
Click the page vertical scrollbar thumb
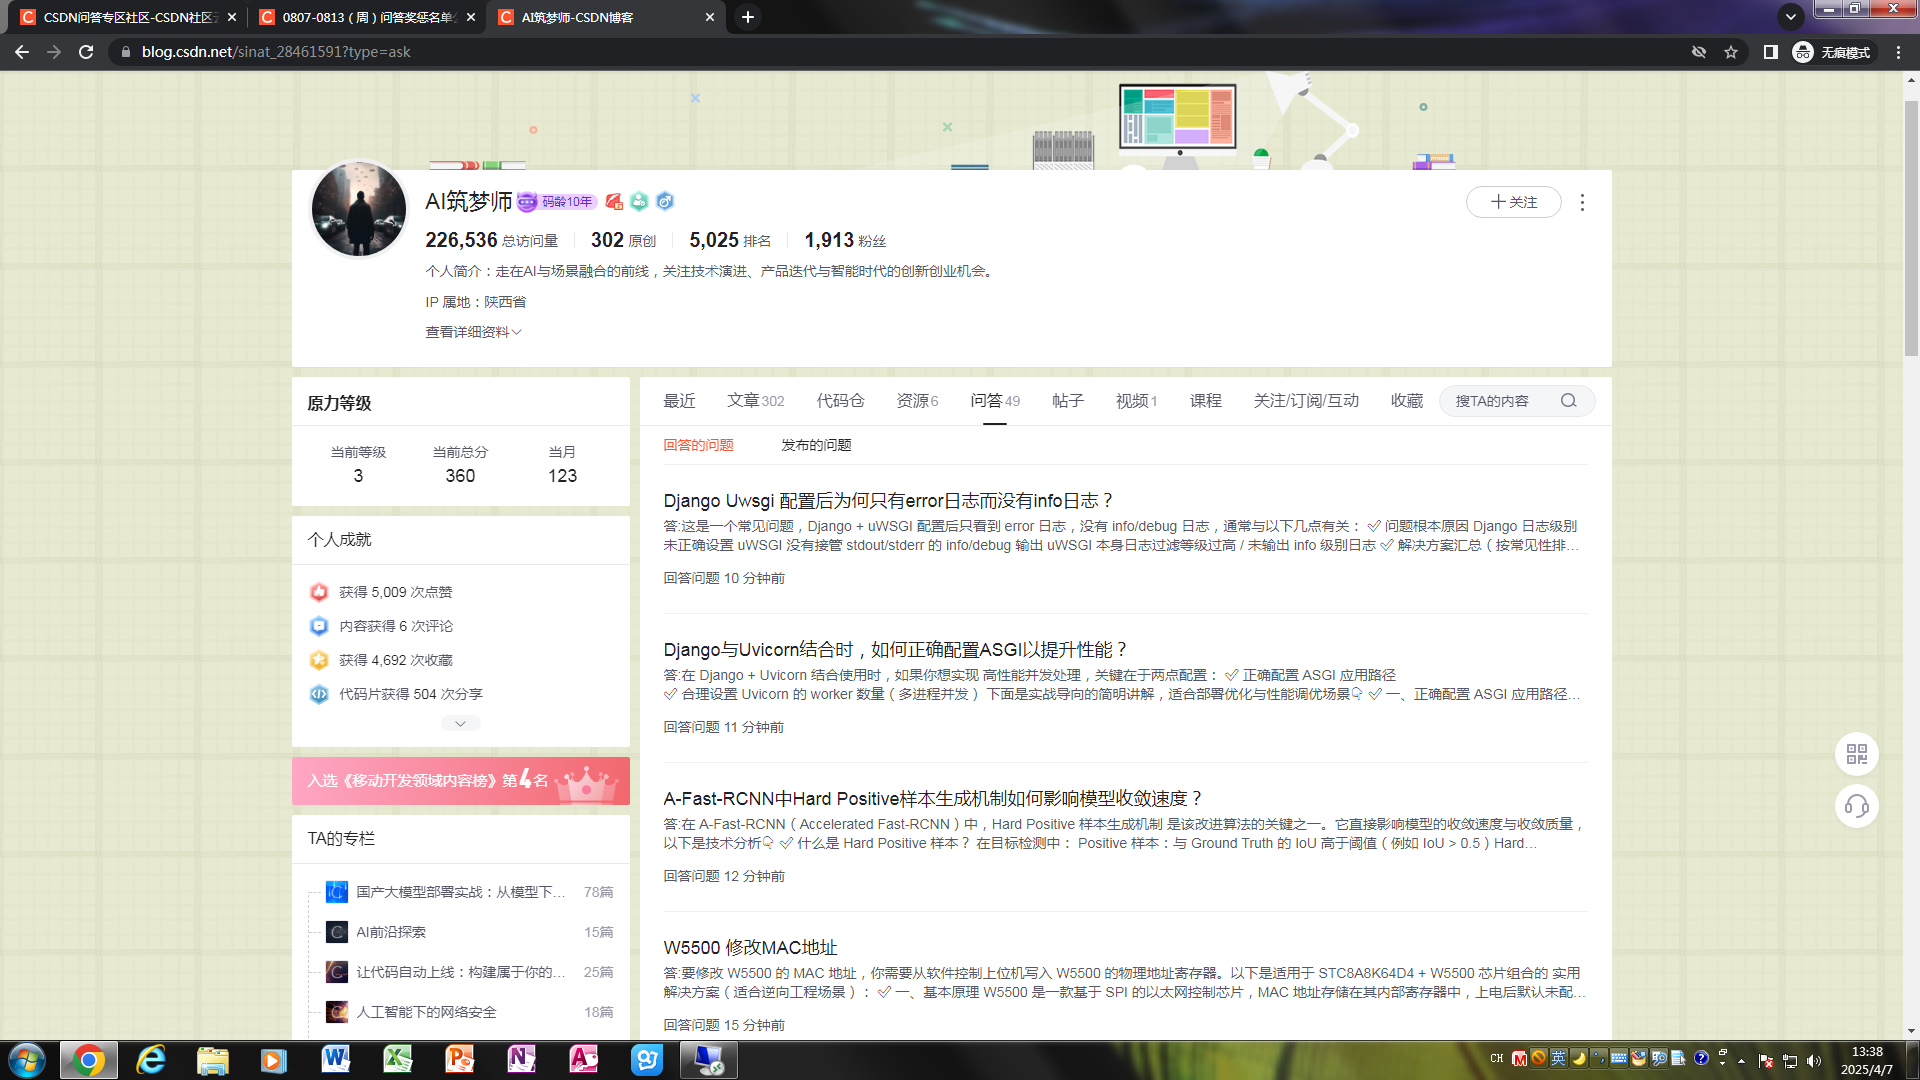(x=1911, y=227)
